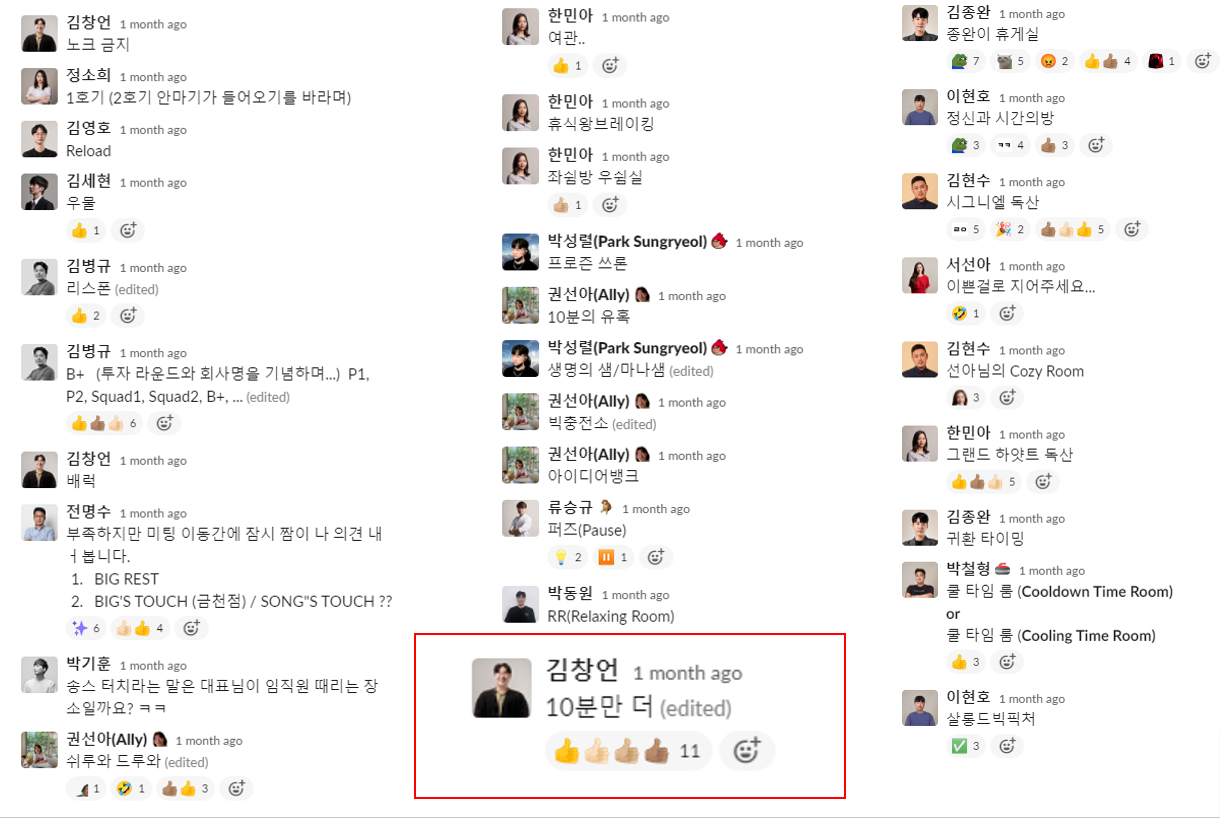Click 김창언's avatar in the highlighted message

[x=501, y=688]
